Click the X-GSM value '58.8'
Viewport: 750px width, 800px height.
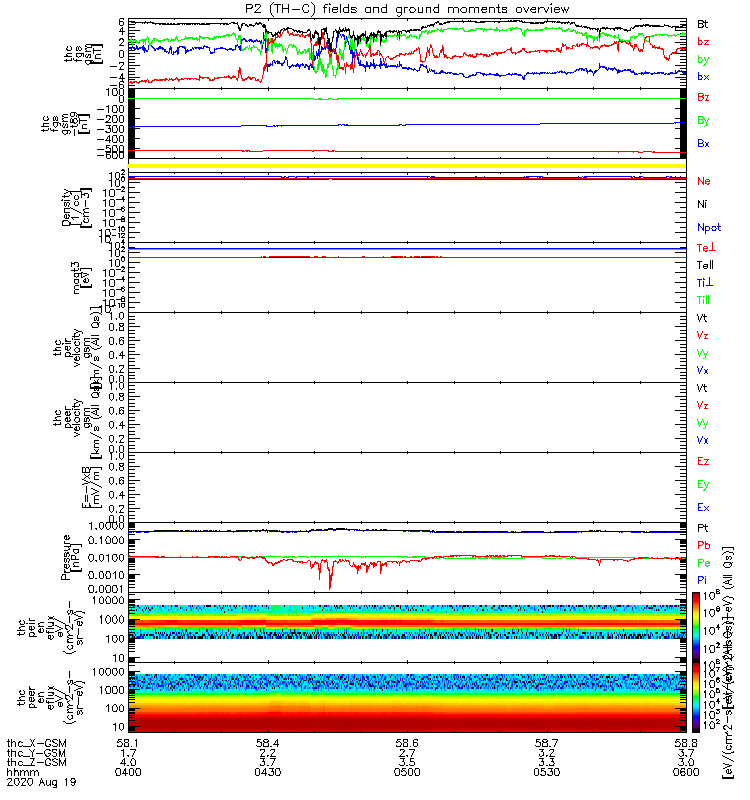click(x=686, y=744)
